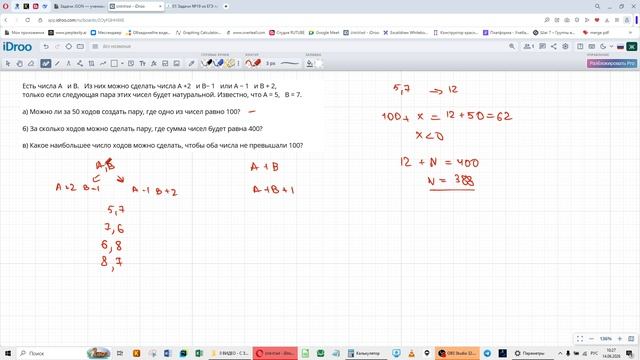Click the unlock Pro button
The height and width of the screenshot is (360, 640).
point(611,63)
